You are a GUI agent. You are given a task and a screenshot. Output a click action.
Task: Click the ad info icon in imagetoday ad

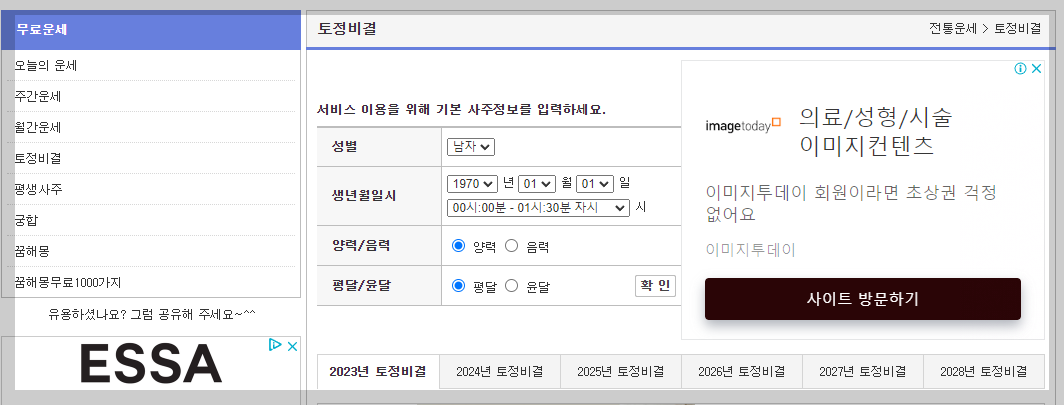pyautogui.click(x=1020, y=69)
